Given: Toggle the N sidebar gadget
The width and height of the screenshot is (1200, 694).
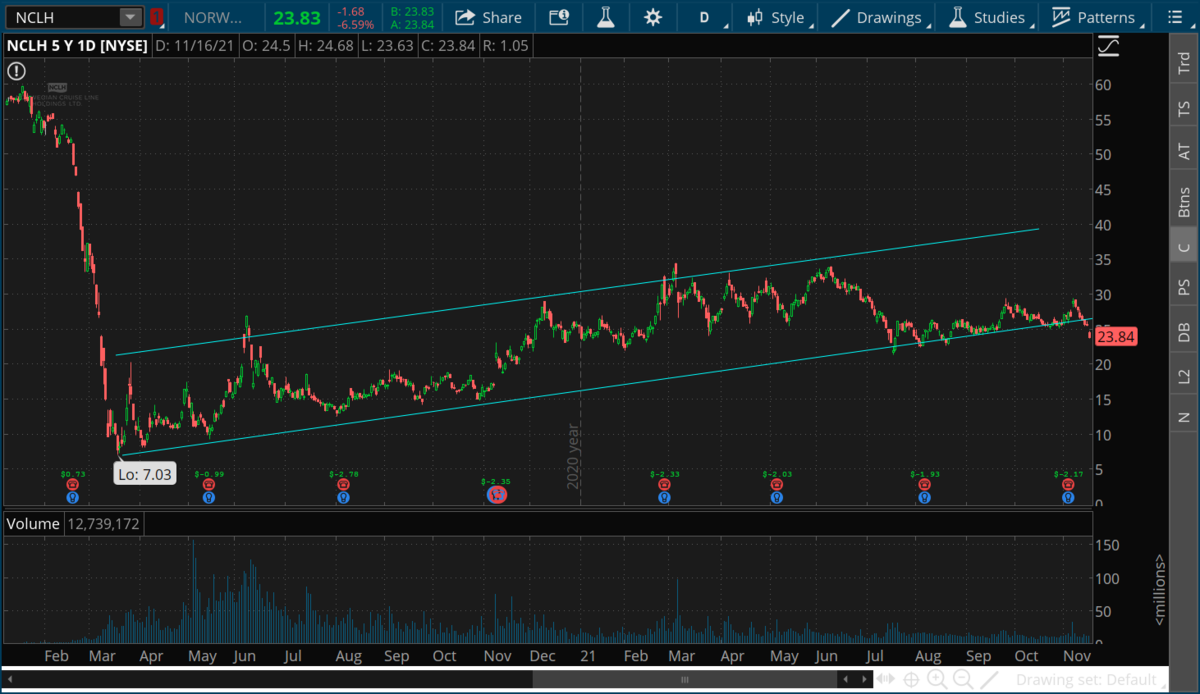Looking at the screenshot, I should pyautogui.click(x=1184, y=417).
